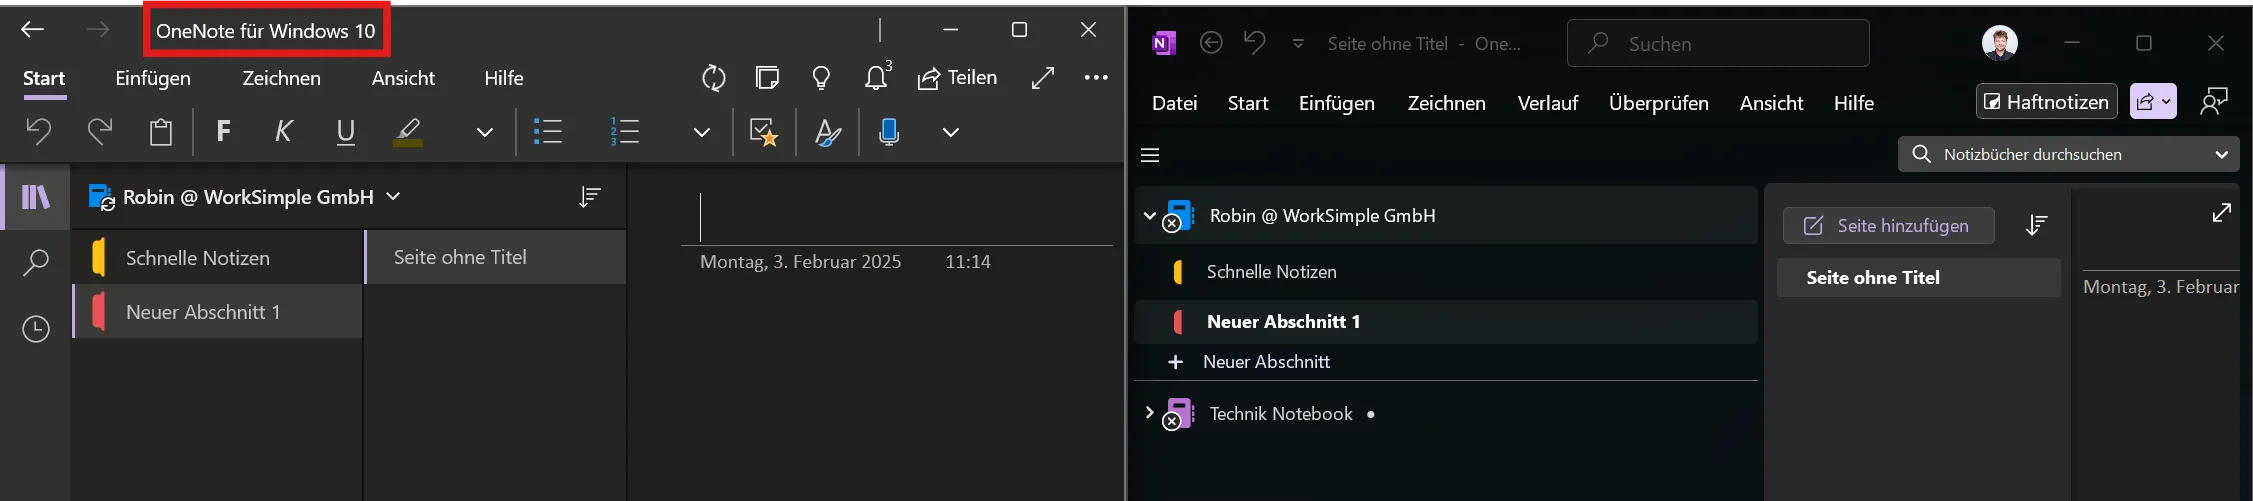
Task: Open Start tab in desktop OneNote
Action: coord(1248,103)
